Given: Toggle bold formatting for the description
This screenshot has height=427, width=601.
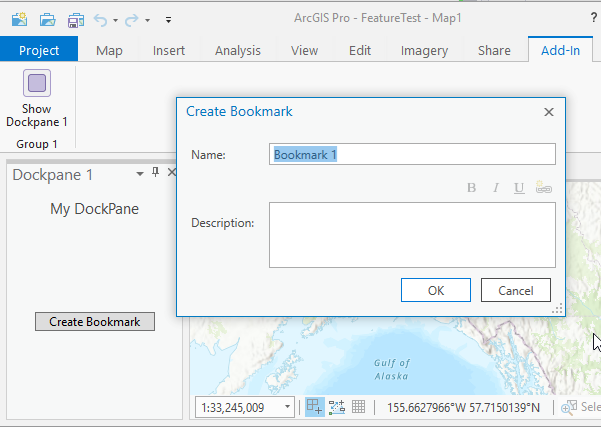Looking at the screenshot, I should click(x=472, y=187).
